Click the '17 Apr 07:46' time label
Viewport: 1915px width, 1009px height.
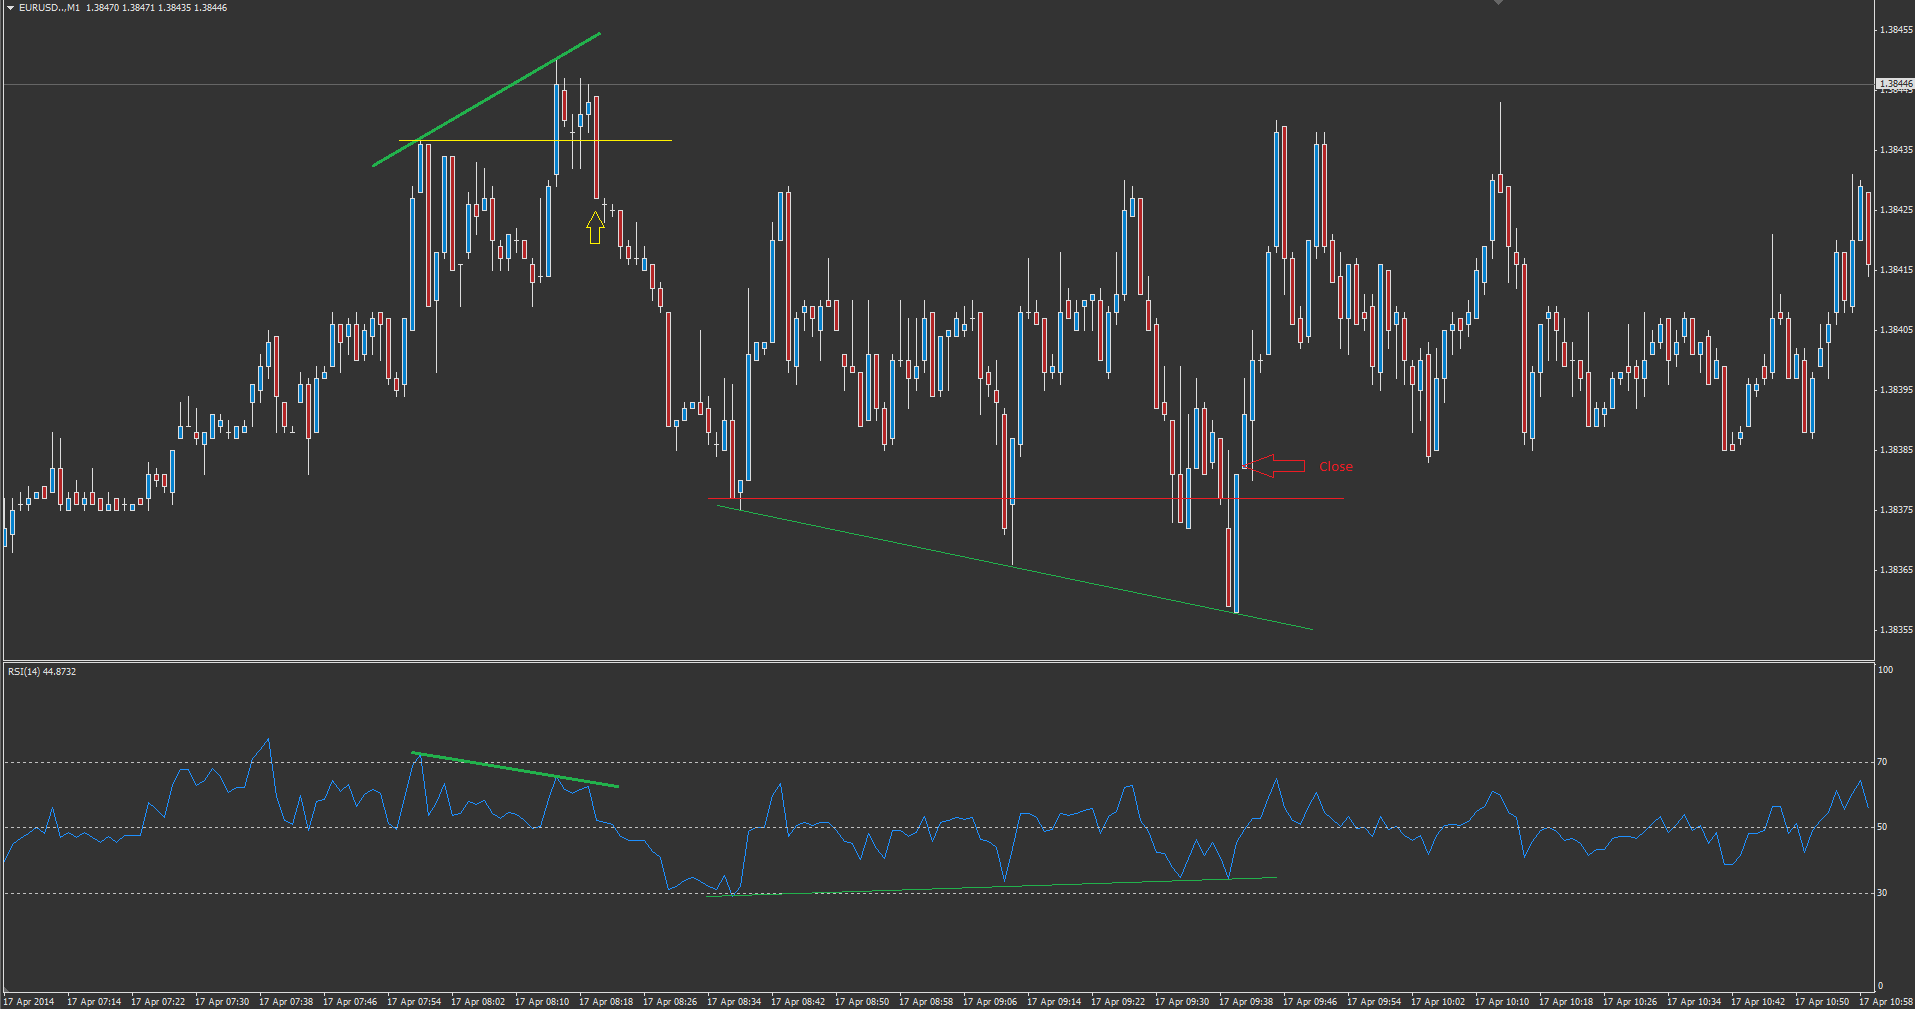350,1001
